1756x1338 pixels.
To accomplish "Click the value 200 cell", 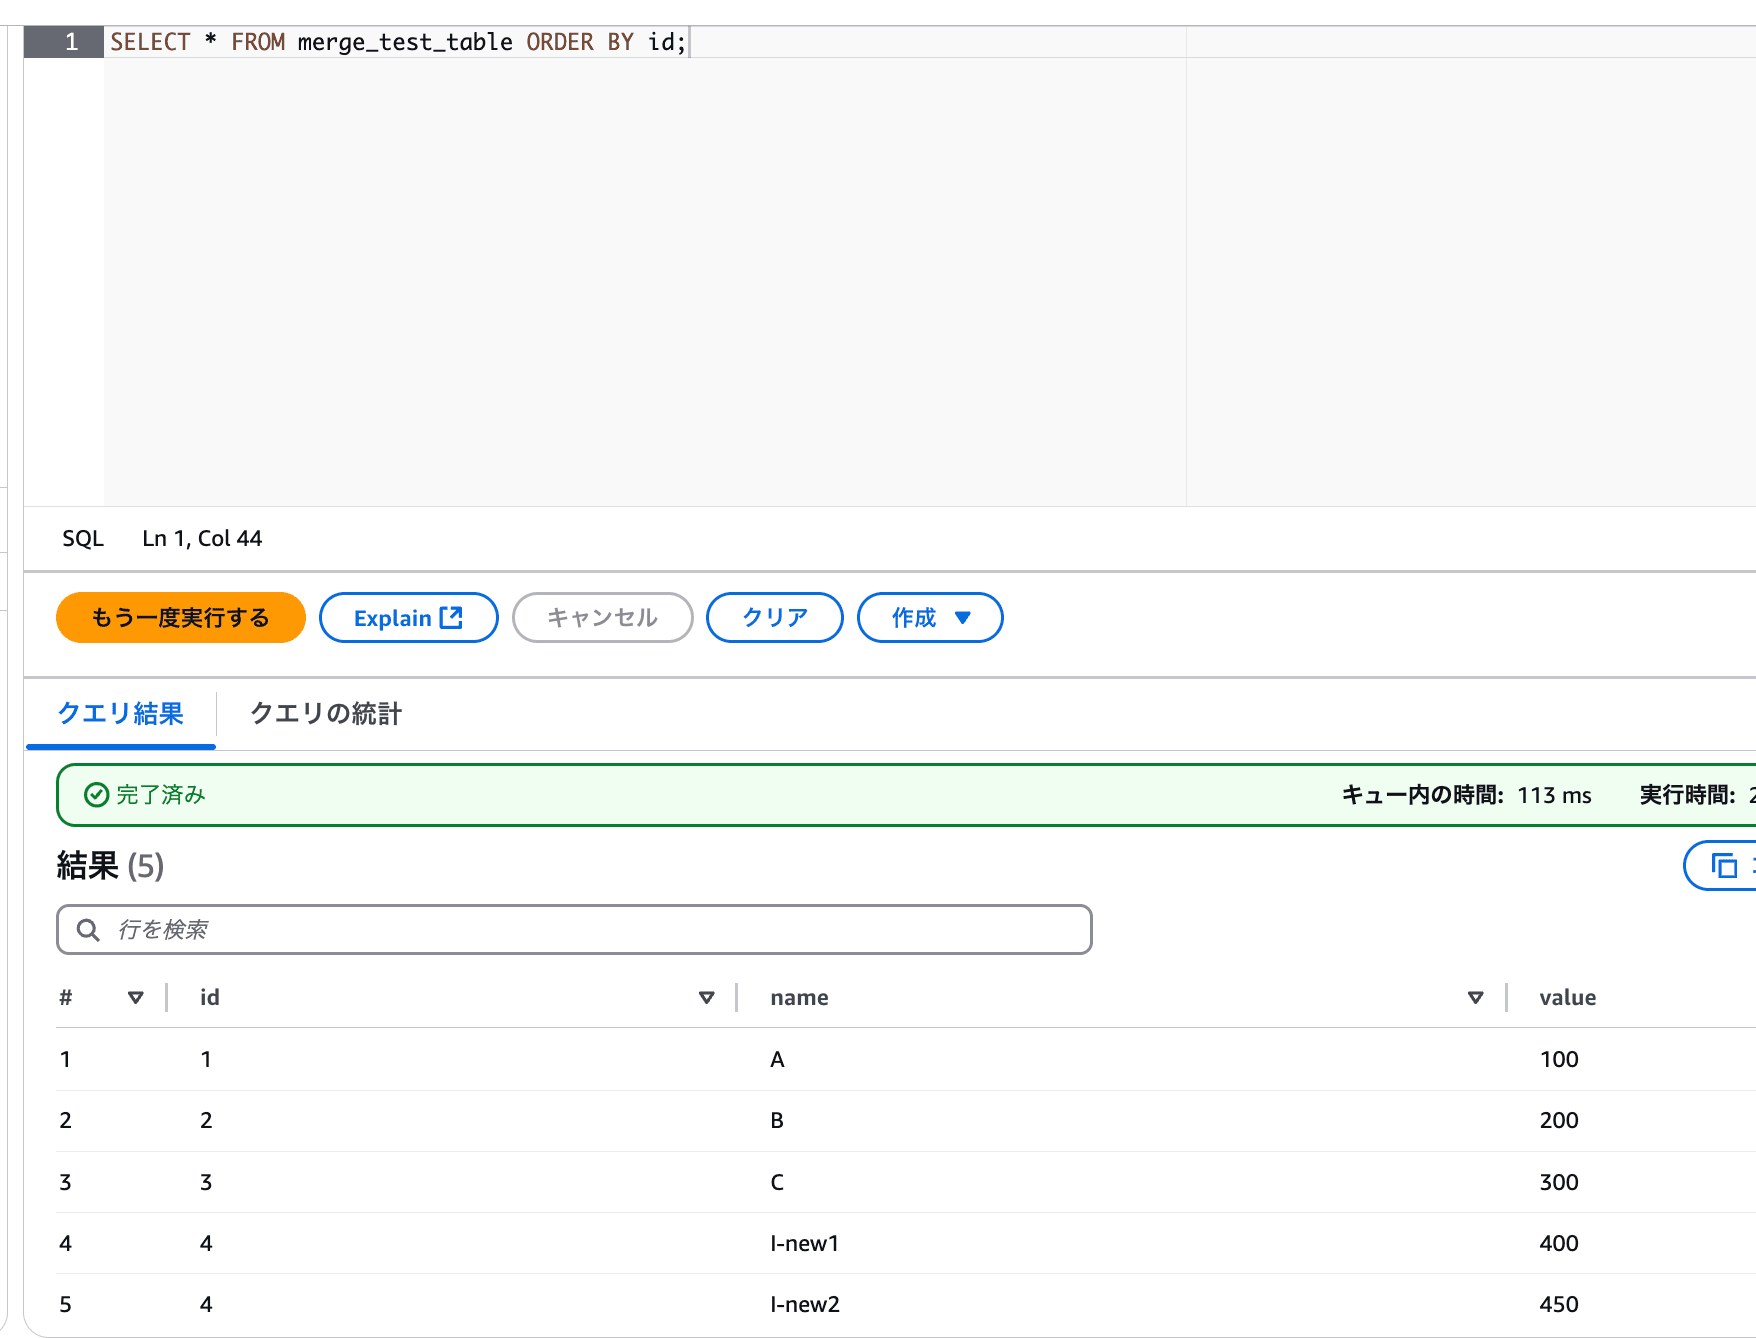I will click(1559, 1120).
